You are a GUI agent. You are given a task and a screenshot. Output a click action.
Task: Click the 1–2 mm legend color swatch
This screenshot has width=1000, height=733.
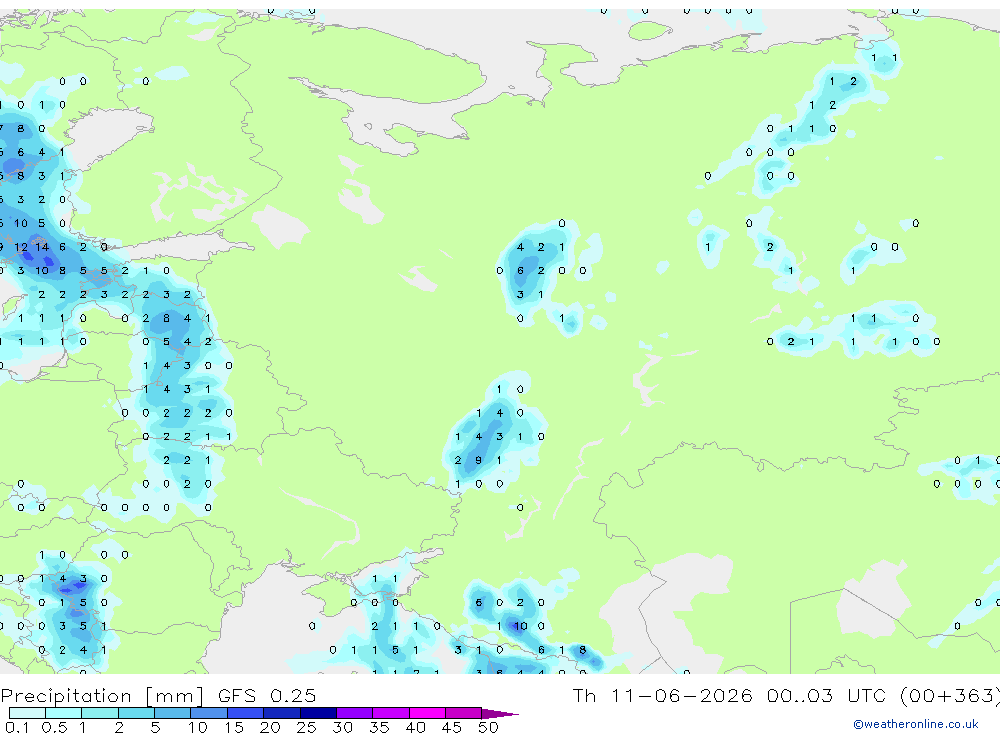pos(100,713)
